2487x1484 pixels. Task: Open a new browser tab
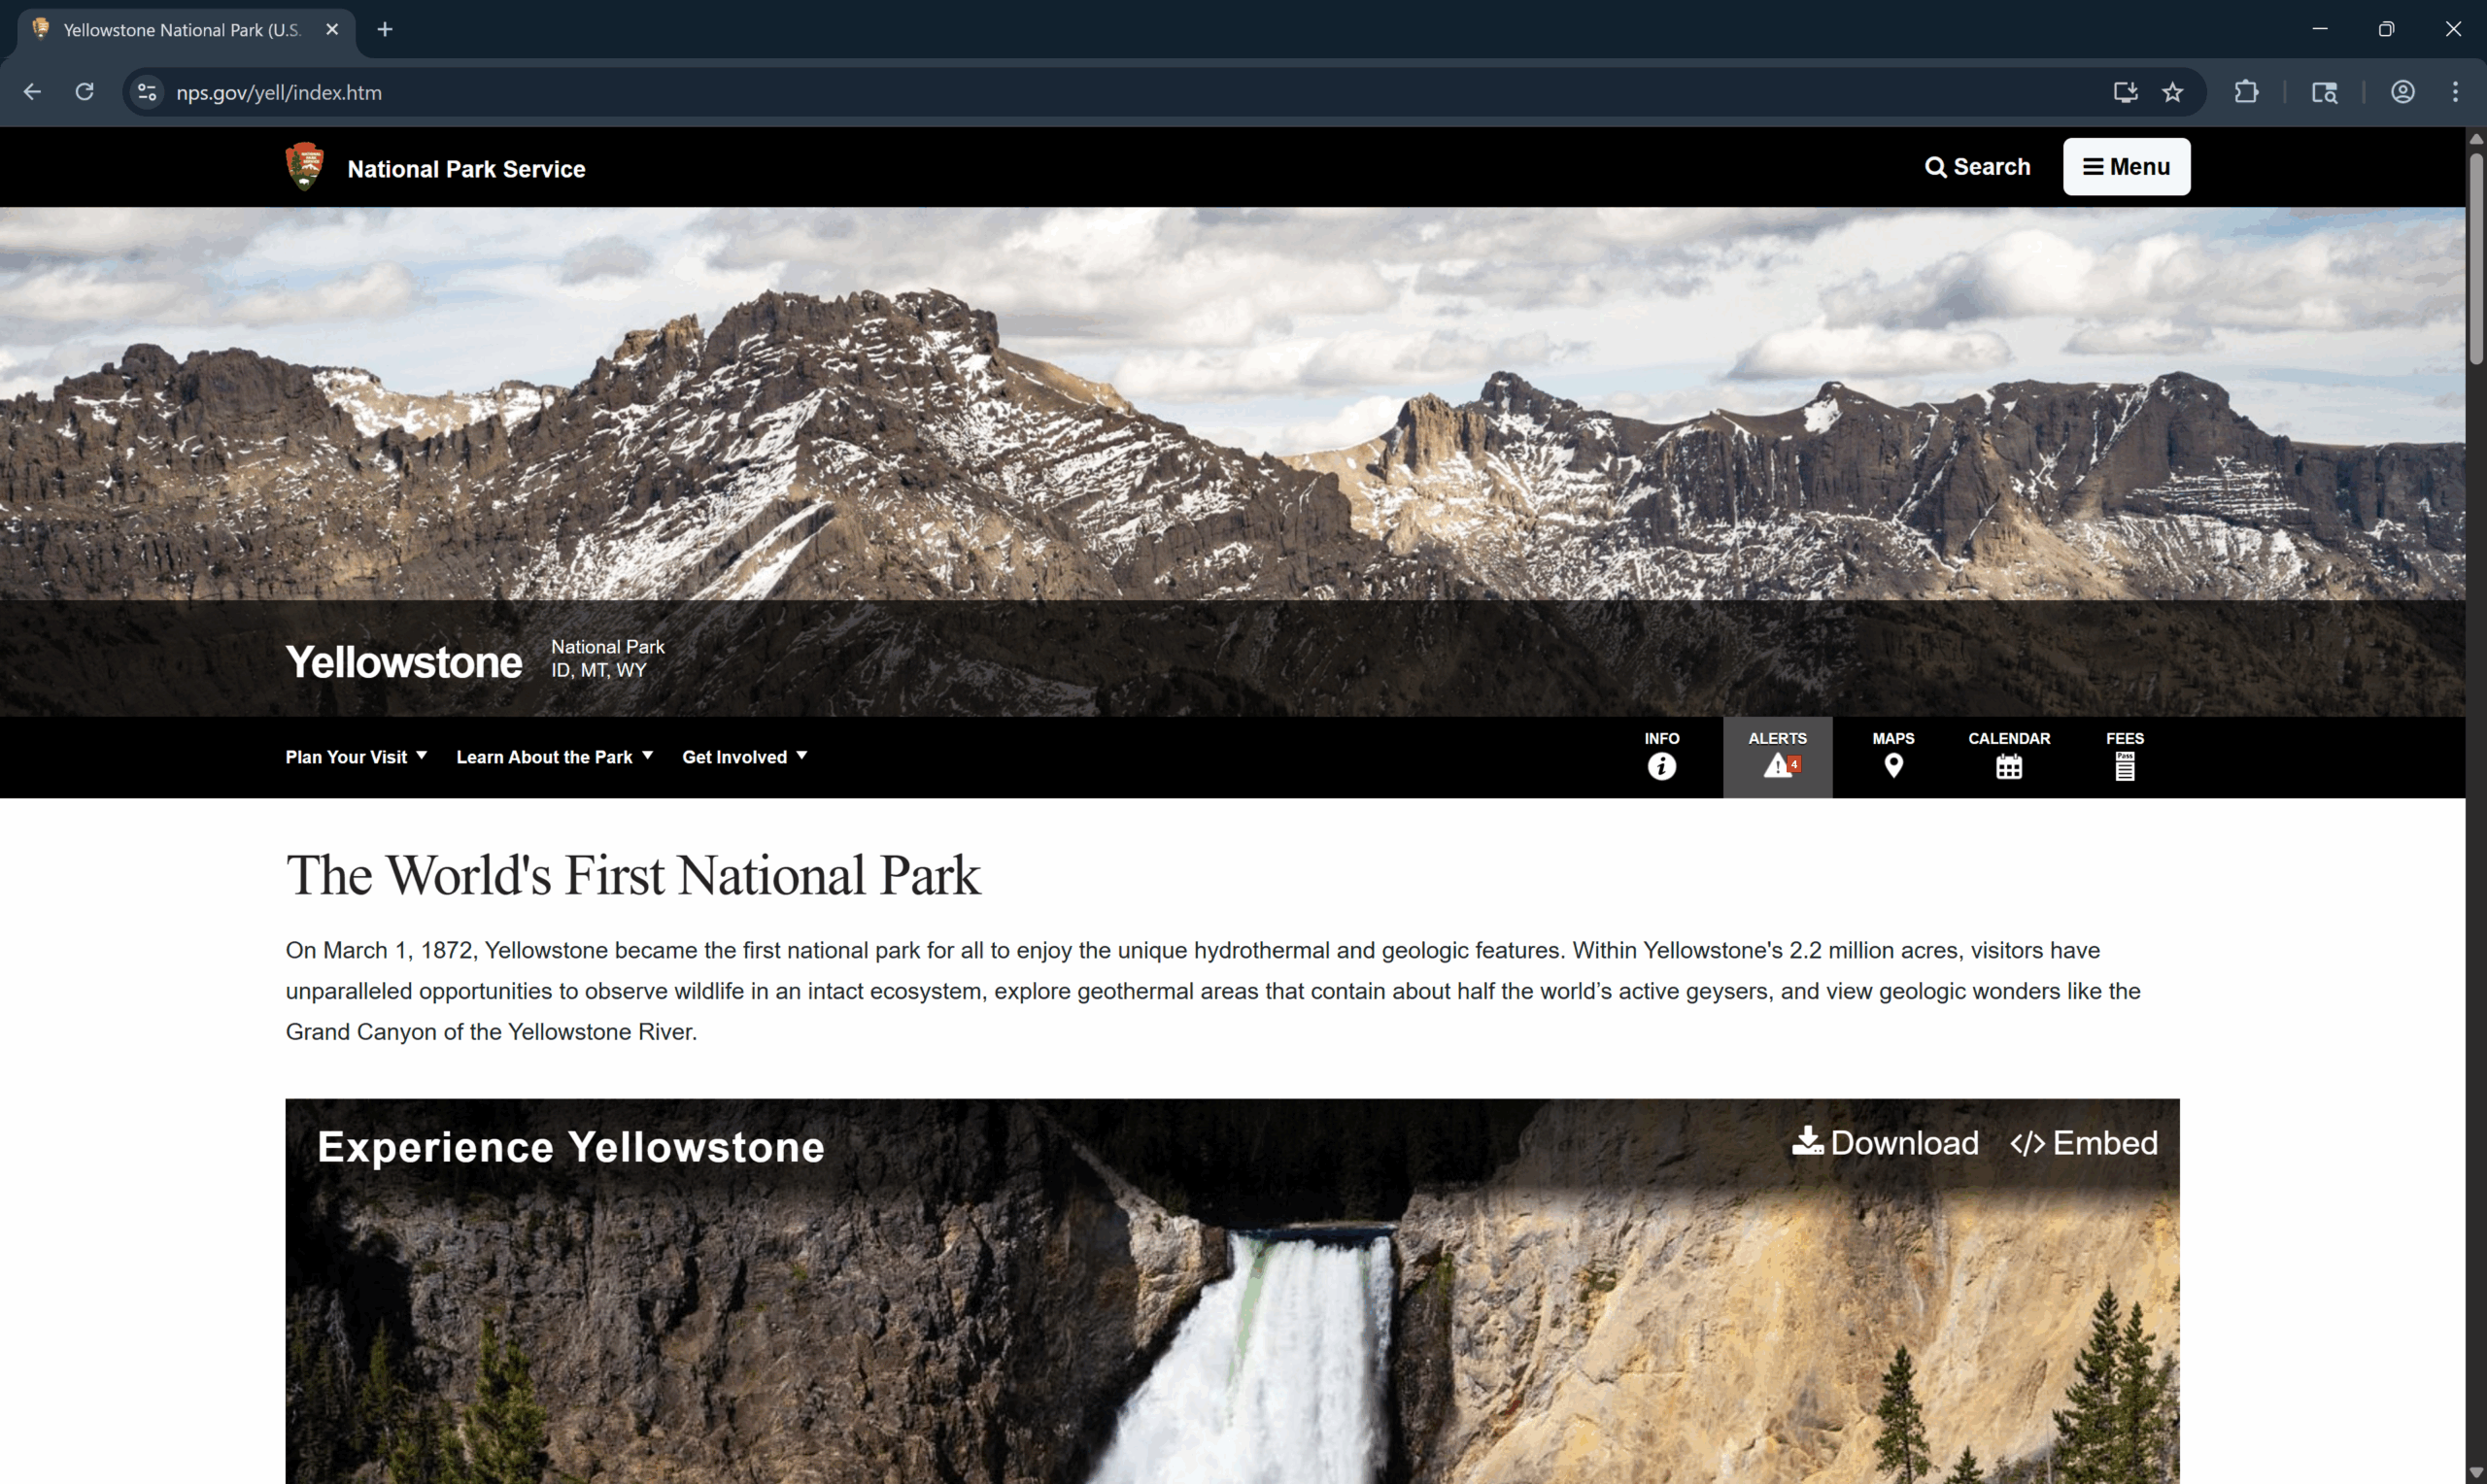click(x=385, y=30)
